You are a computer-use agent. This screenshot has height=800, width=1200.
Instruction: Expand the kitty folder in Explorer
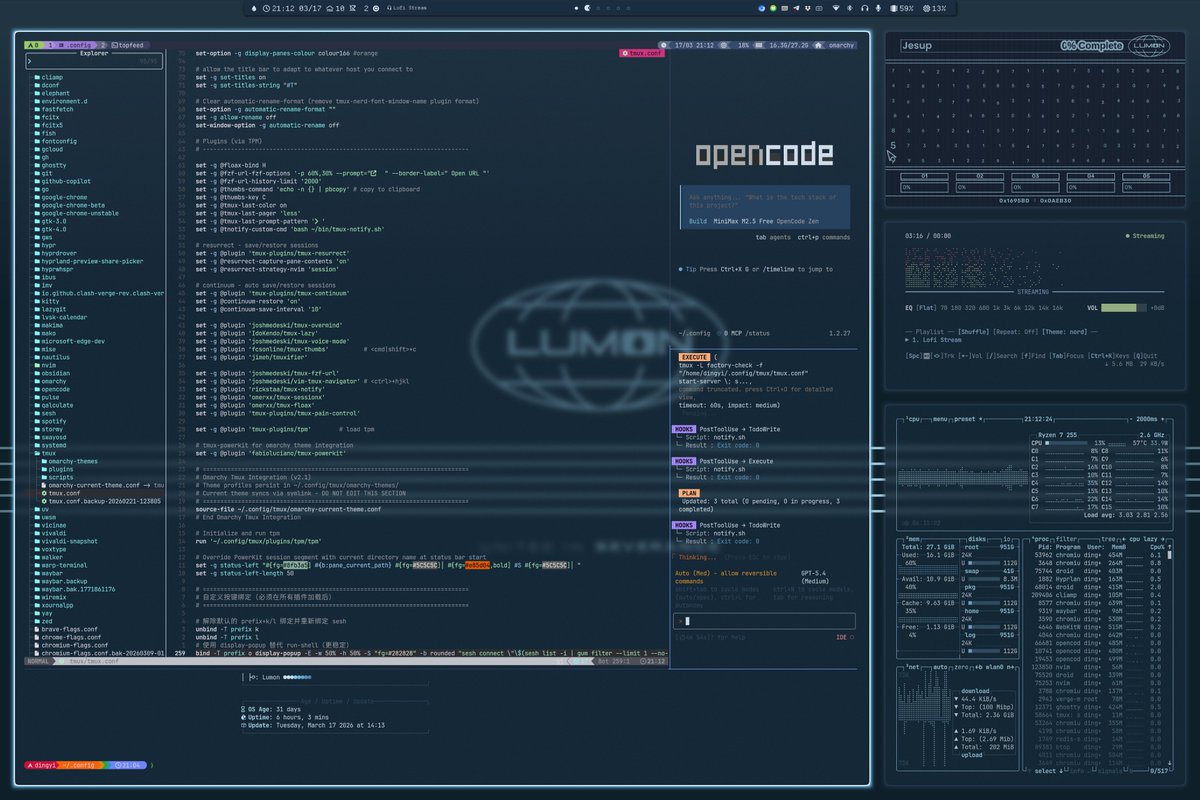point(46,301)
